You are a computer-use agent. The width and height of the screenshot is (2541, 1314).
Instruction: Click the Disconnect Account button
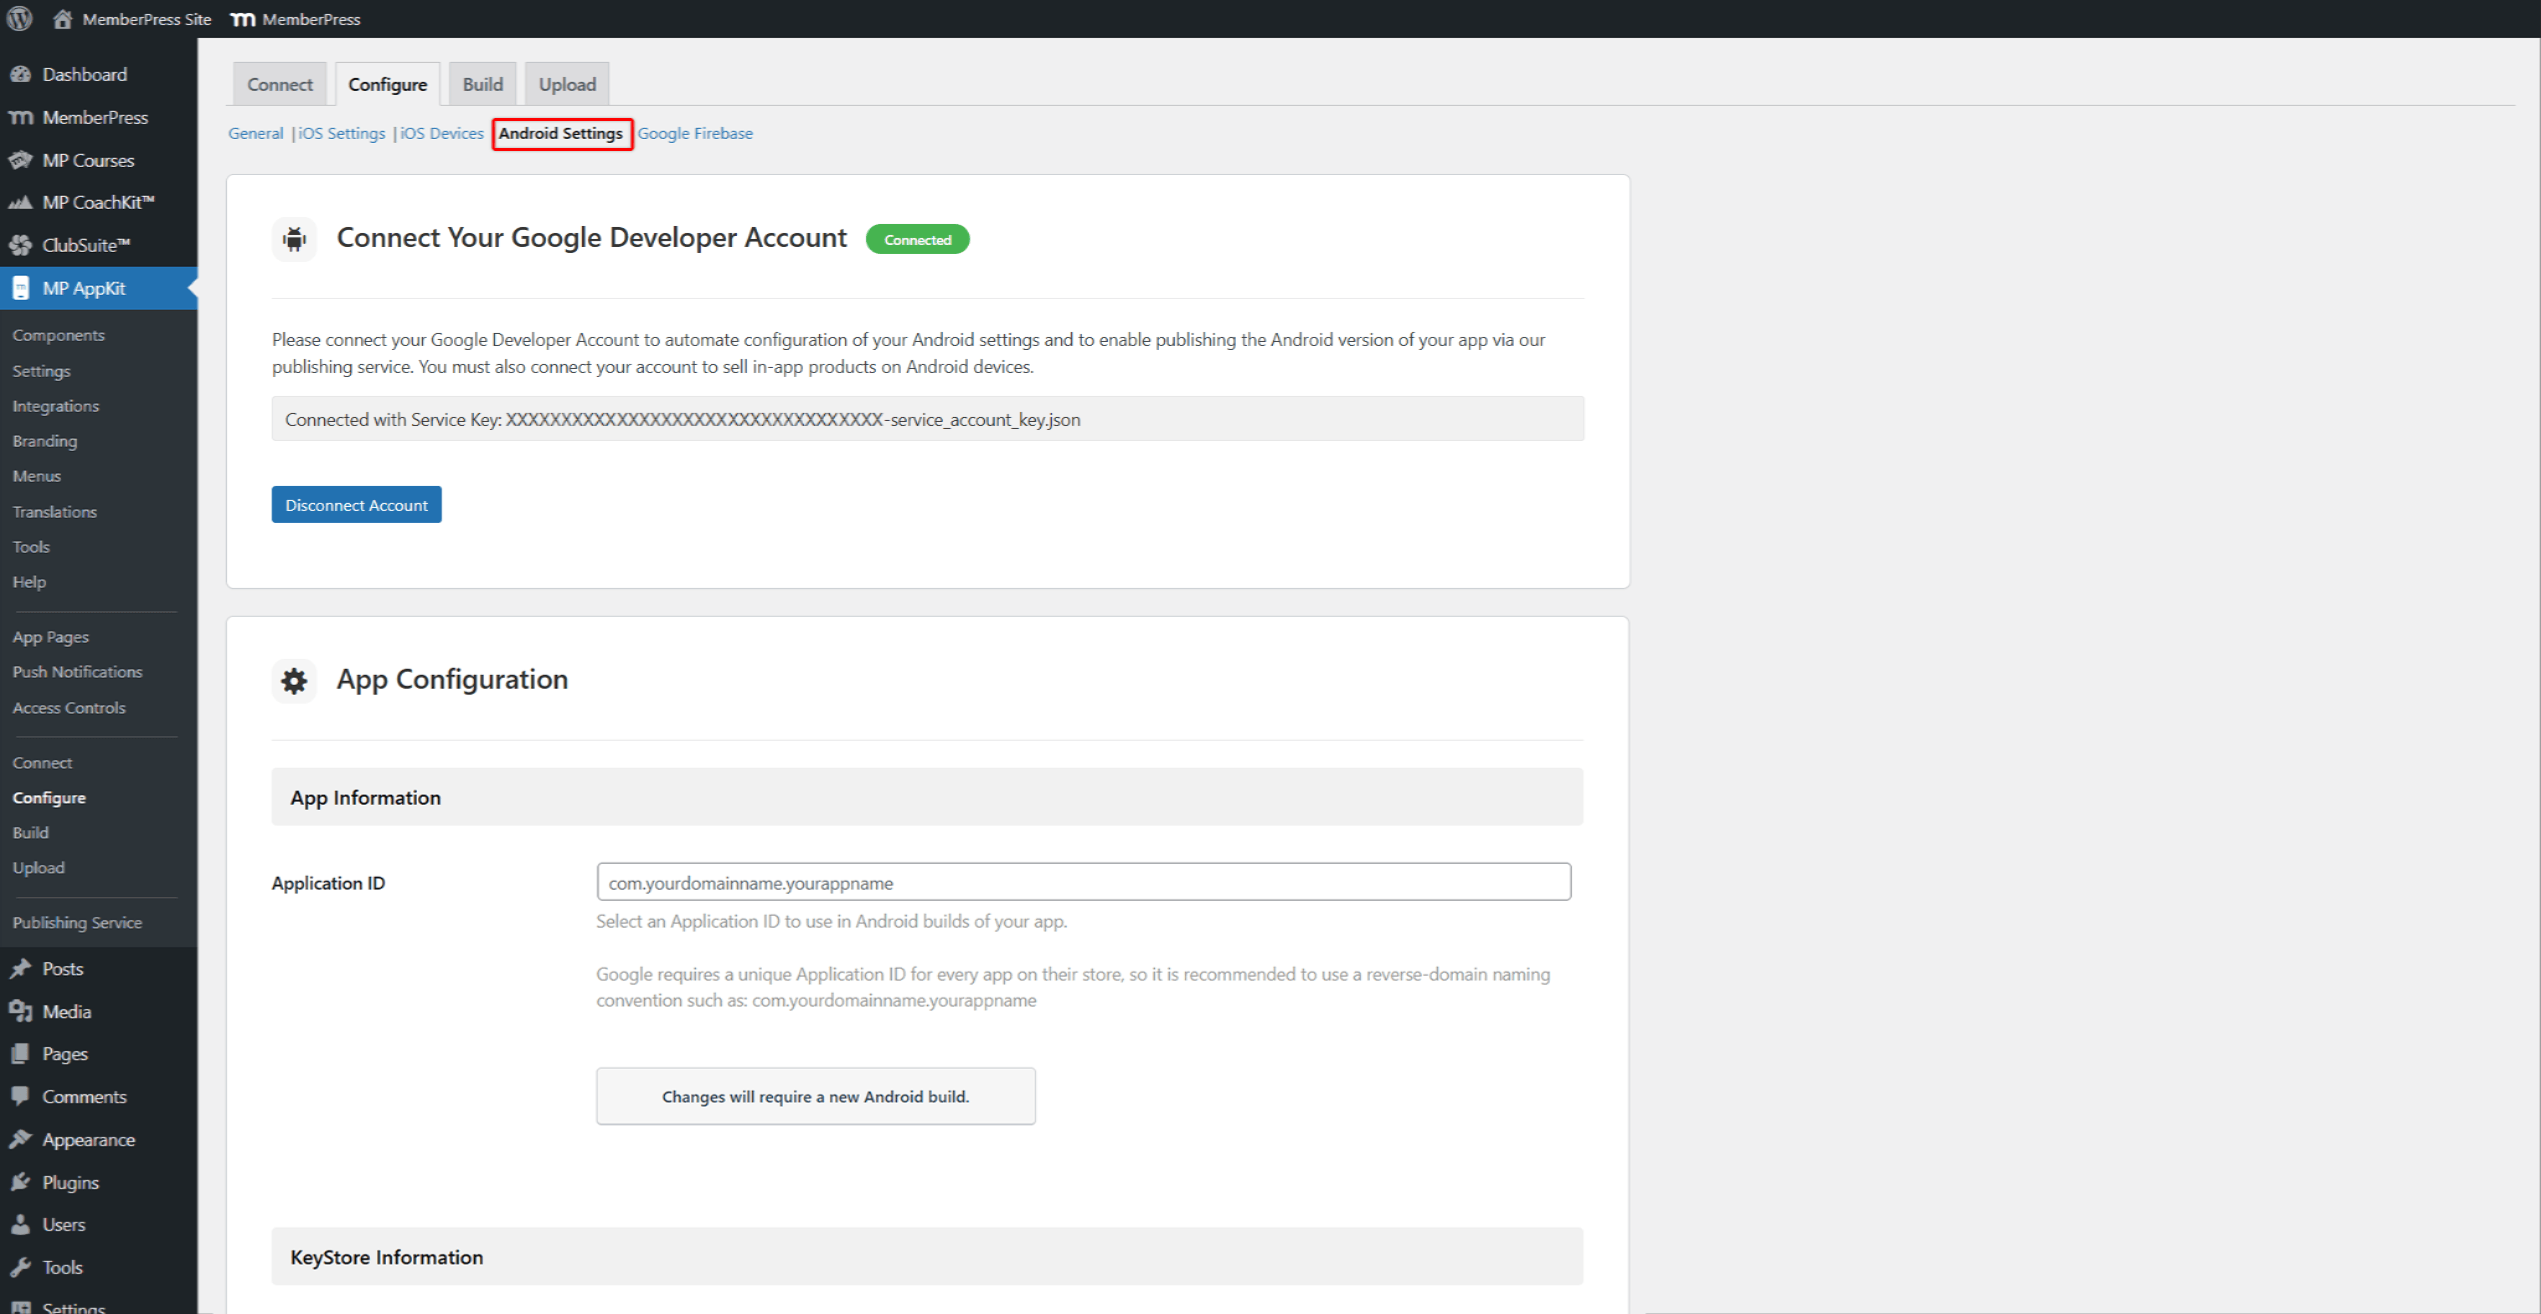(356, 504)
